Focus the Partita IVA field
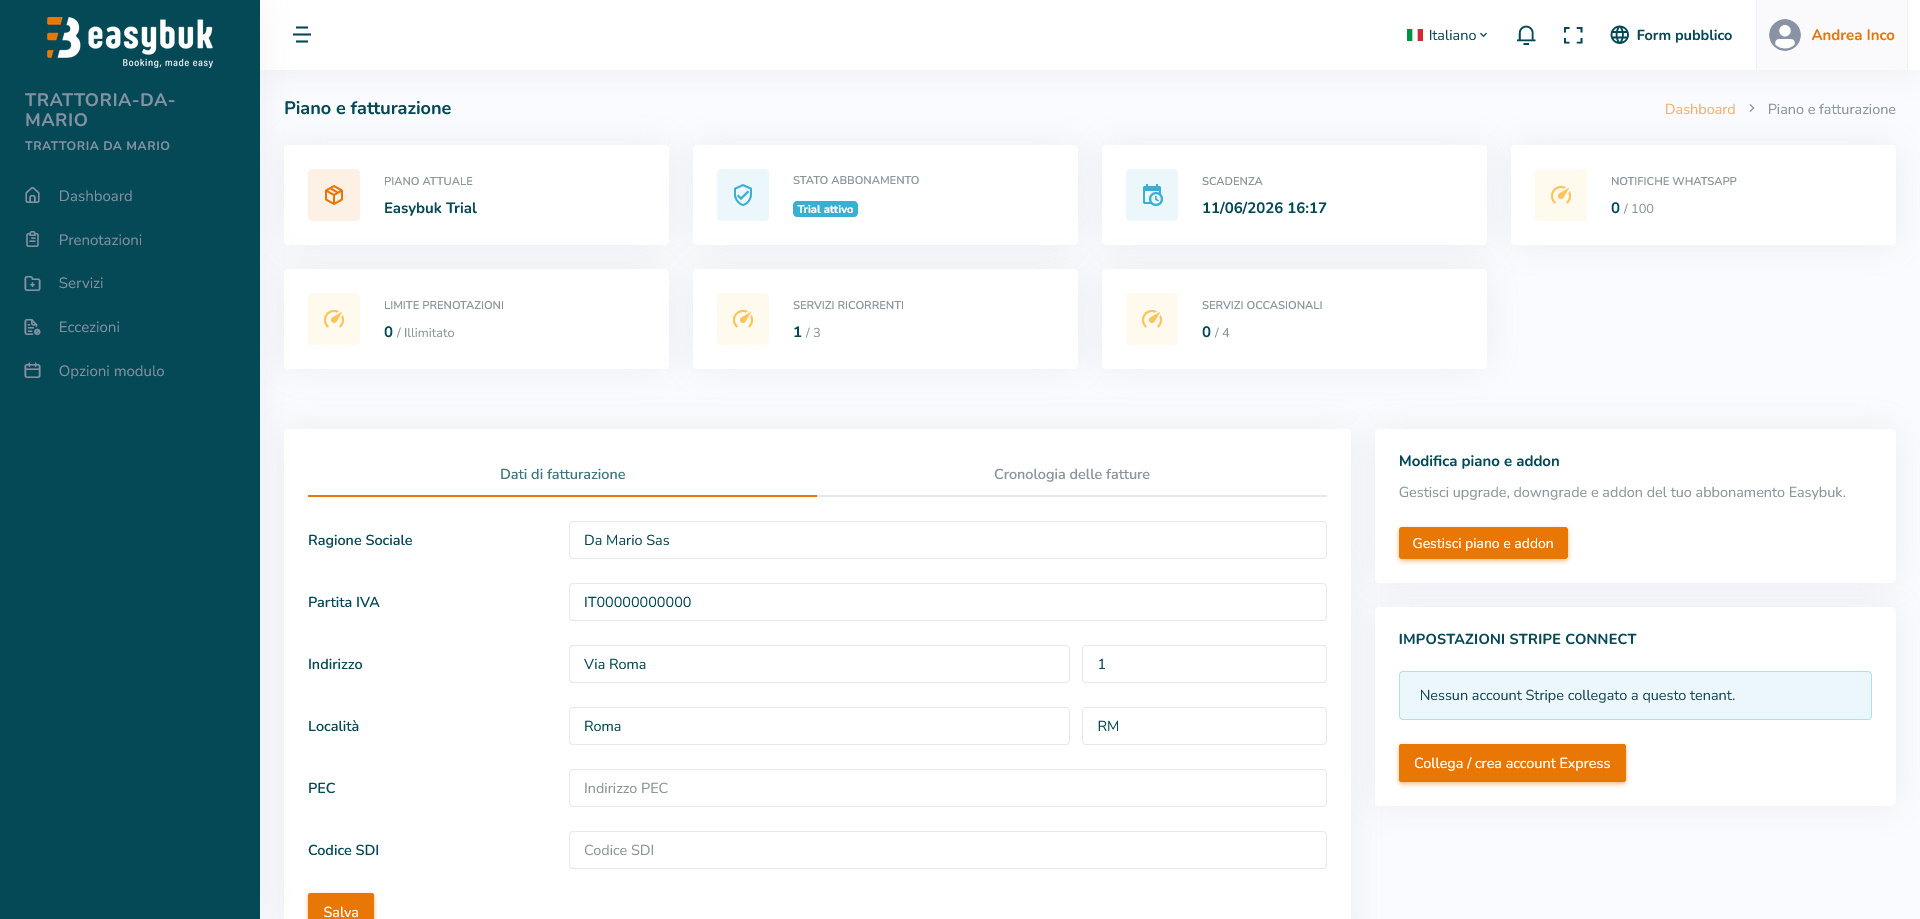This screenshot has width=1920, height=919. coord(948,602)
